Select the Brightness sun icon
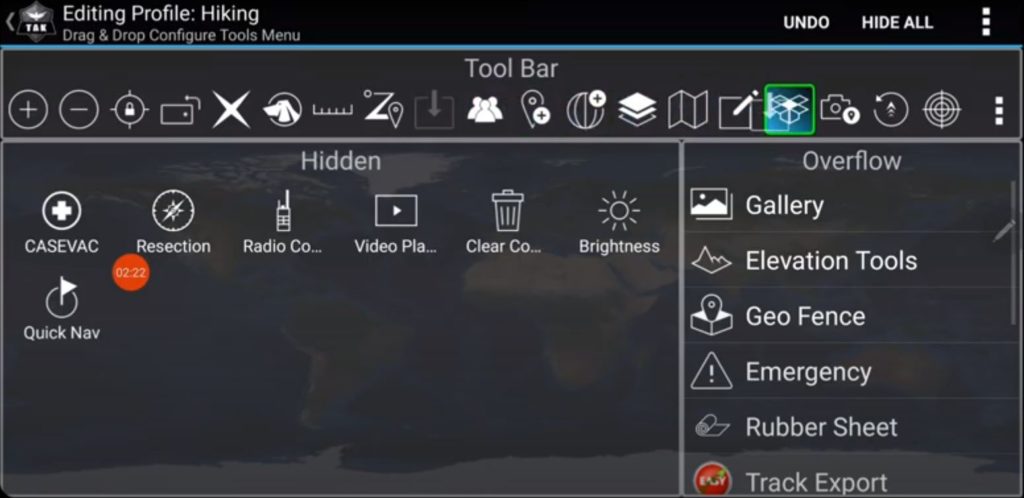Screen dimensions: 1024x498 click(x=619, y=211)
